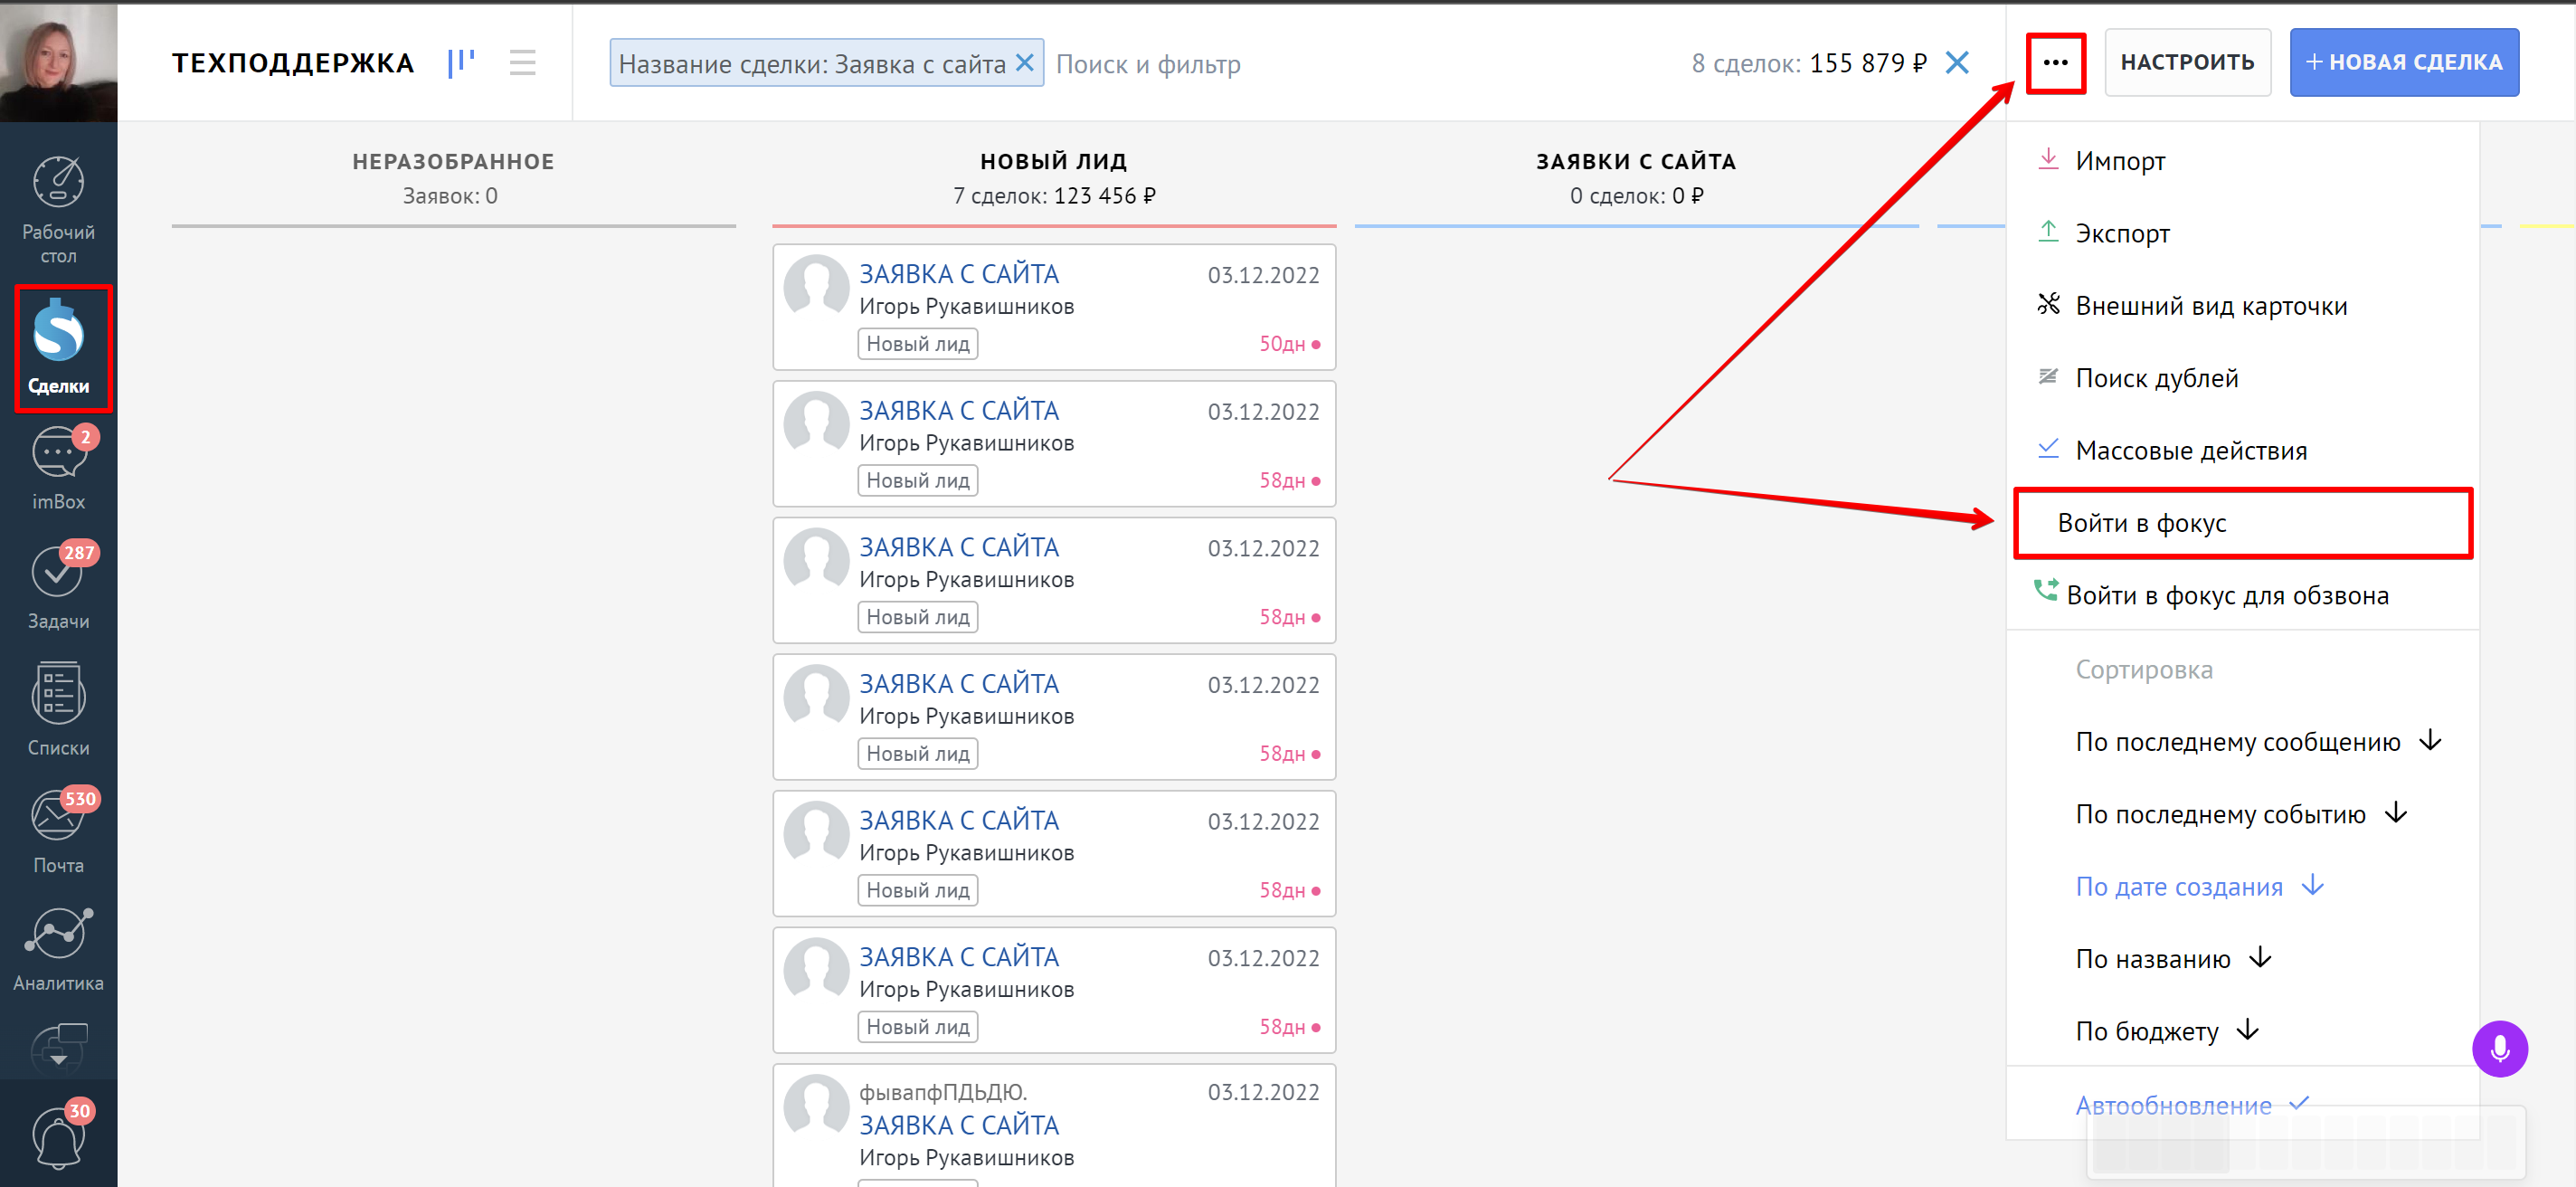Open the Сделки section in sidebar
This screenshot has width=2576, height=1187.
tap(58, 348)
